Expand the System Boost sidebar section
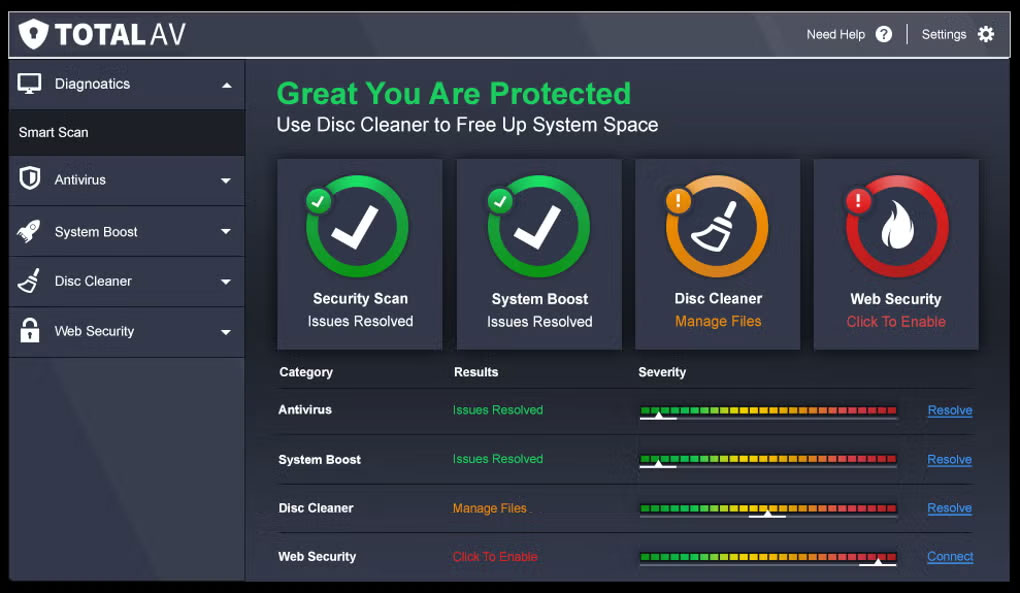This screenshot has width=1020, height=593. coord(228,231)
